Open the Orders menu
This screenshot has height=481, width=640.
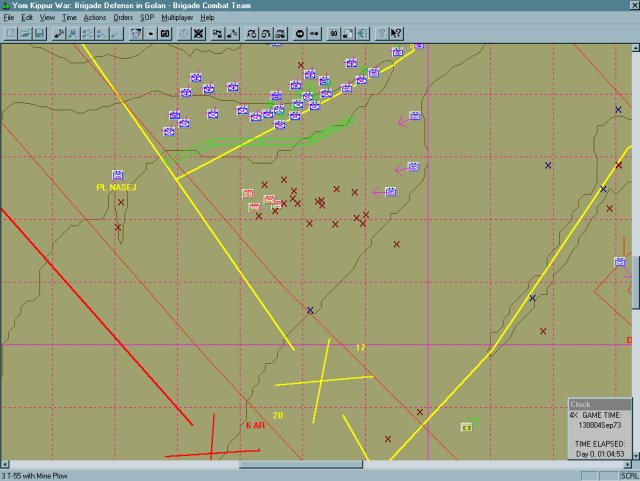pos(123,18)
